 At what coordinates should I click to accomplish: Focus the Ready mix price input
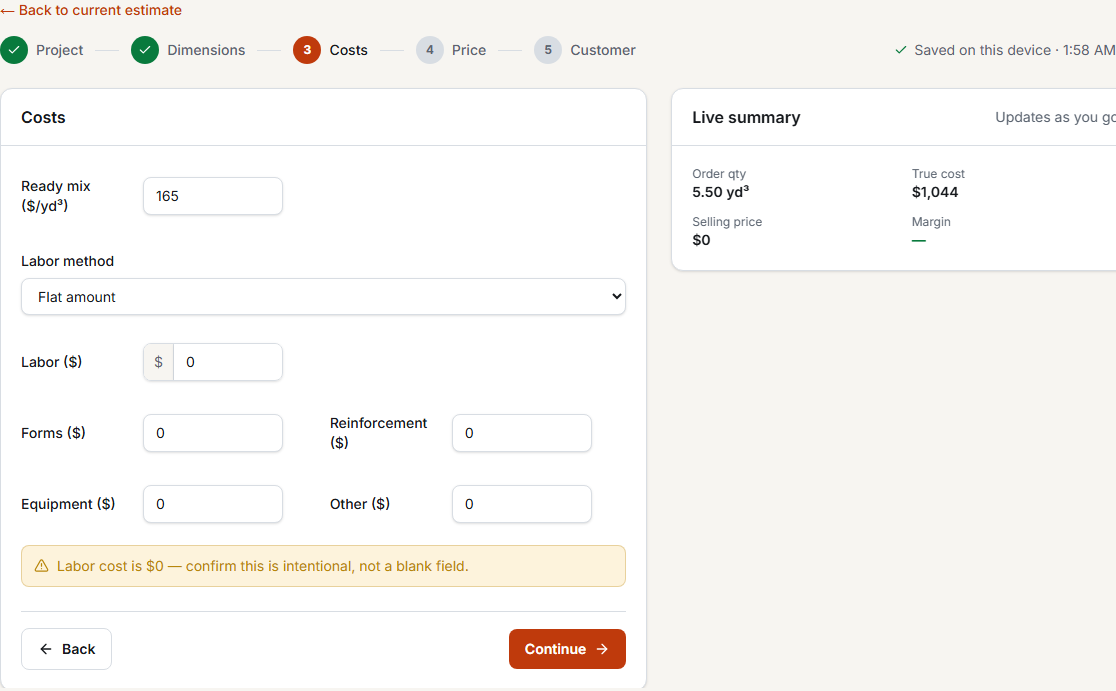coord(213,196)
